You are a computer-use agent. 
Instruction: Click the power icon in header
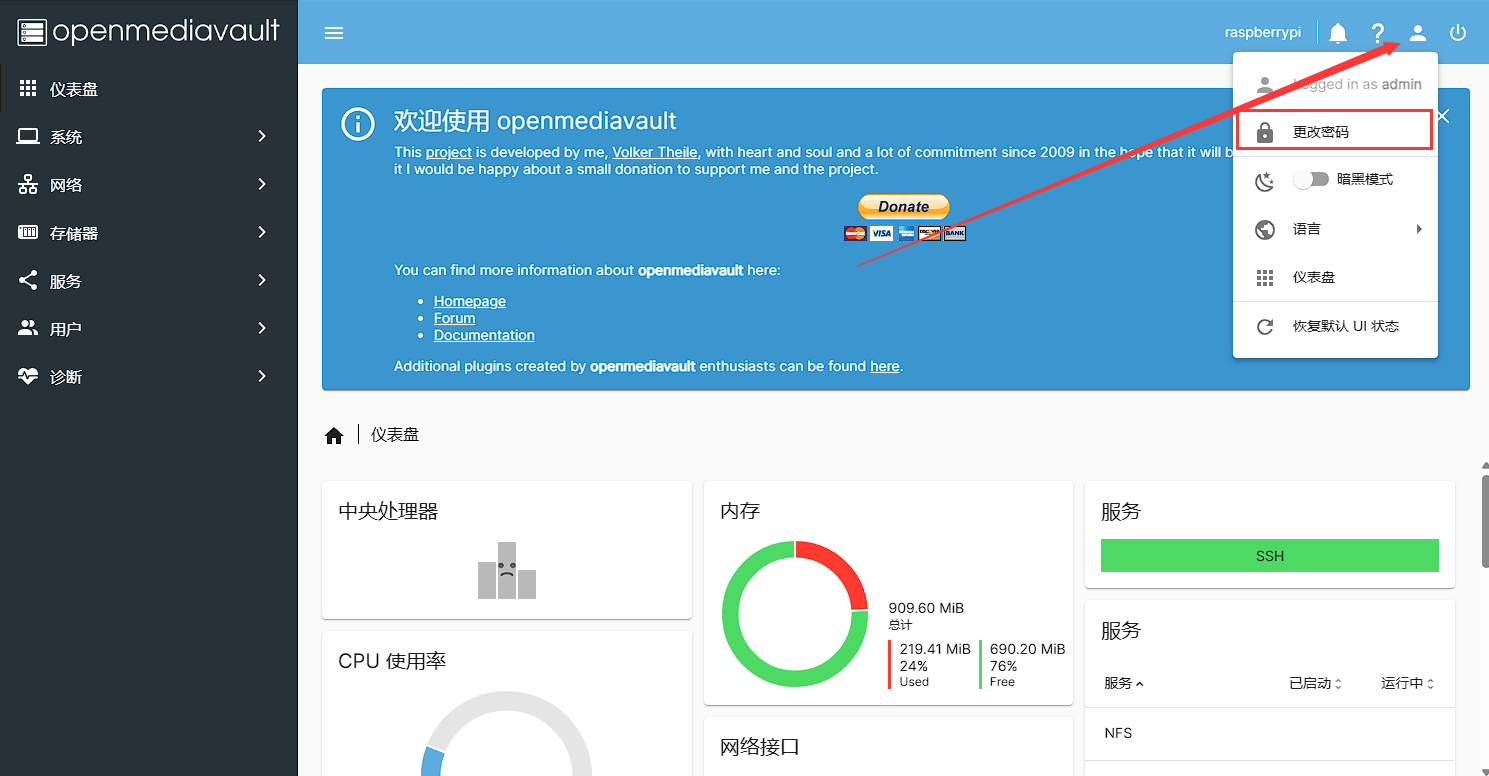pos(1458,33)
